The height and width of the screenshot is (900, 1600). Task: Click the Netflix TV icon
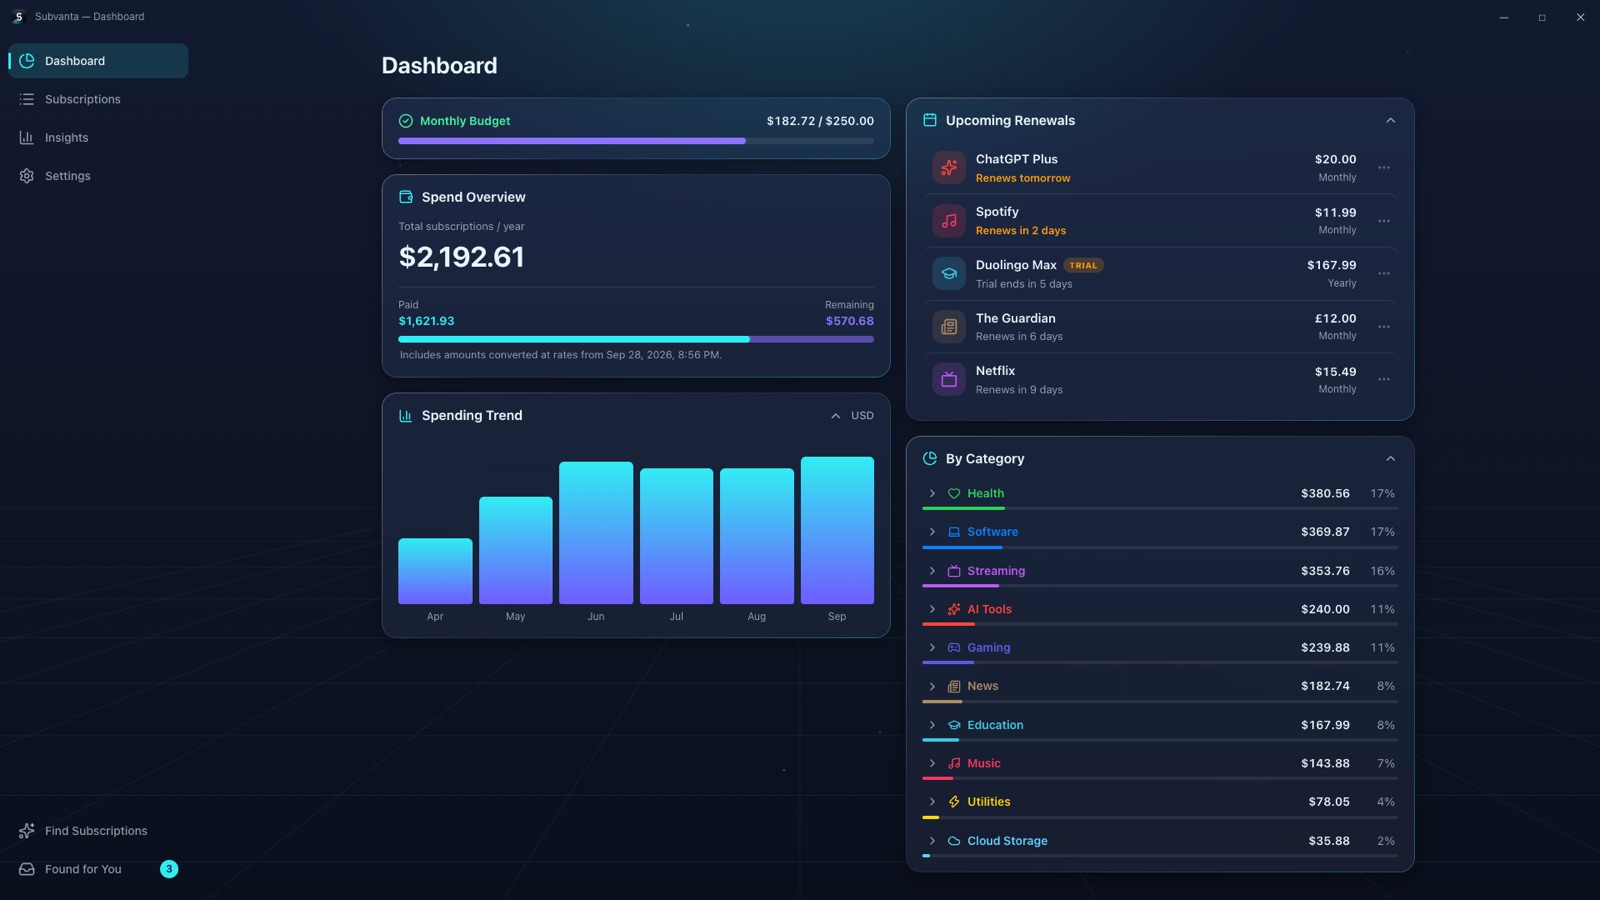(x=949, y=380)
